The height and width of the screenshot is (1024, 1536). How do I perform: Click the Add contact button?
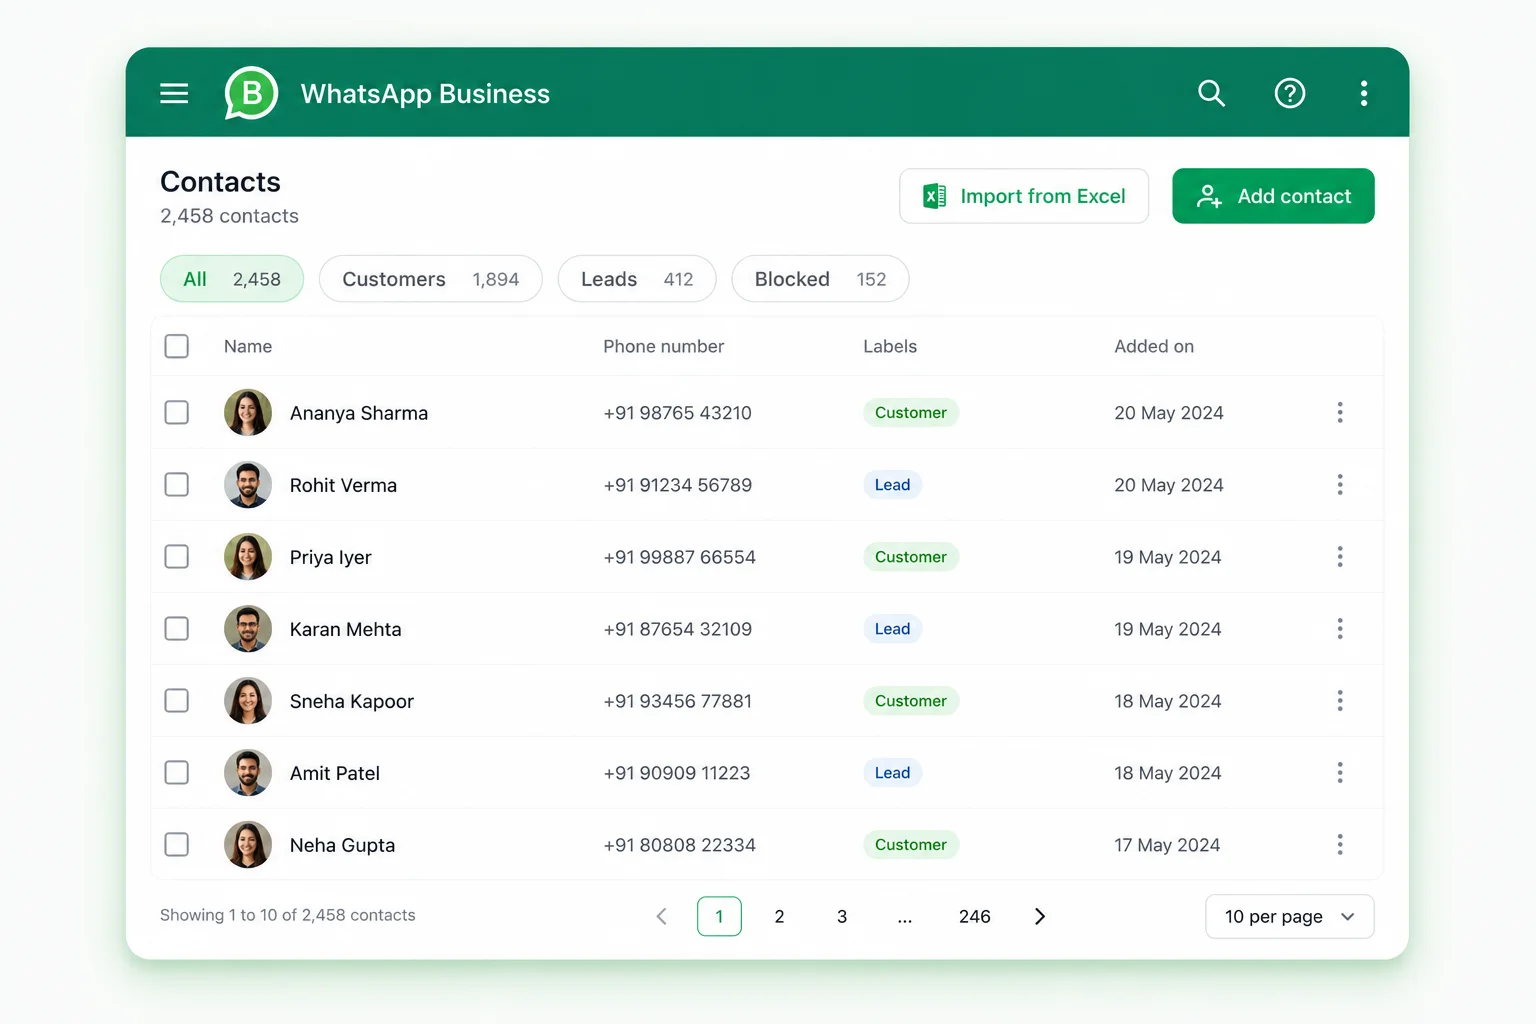[1273, 196]
